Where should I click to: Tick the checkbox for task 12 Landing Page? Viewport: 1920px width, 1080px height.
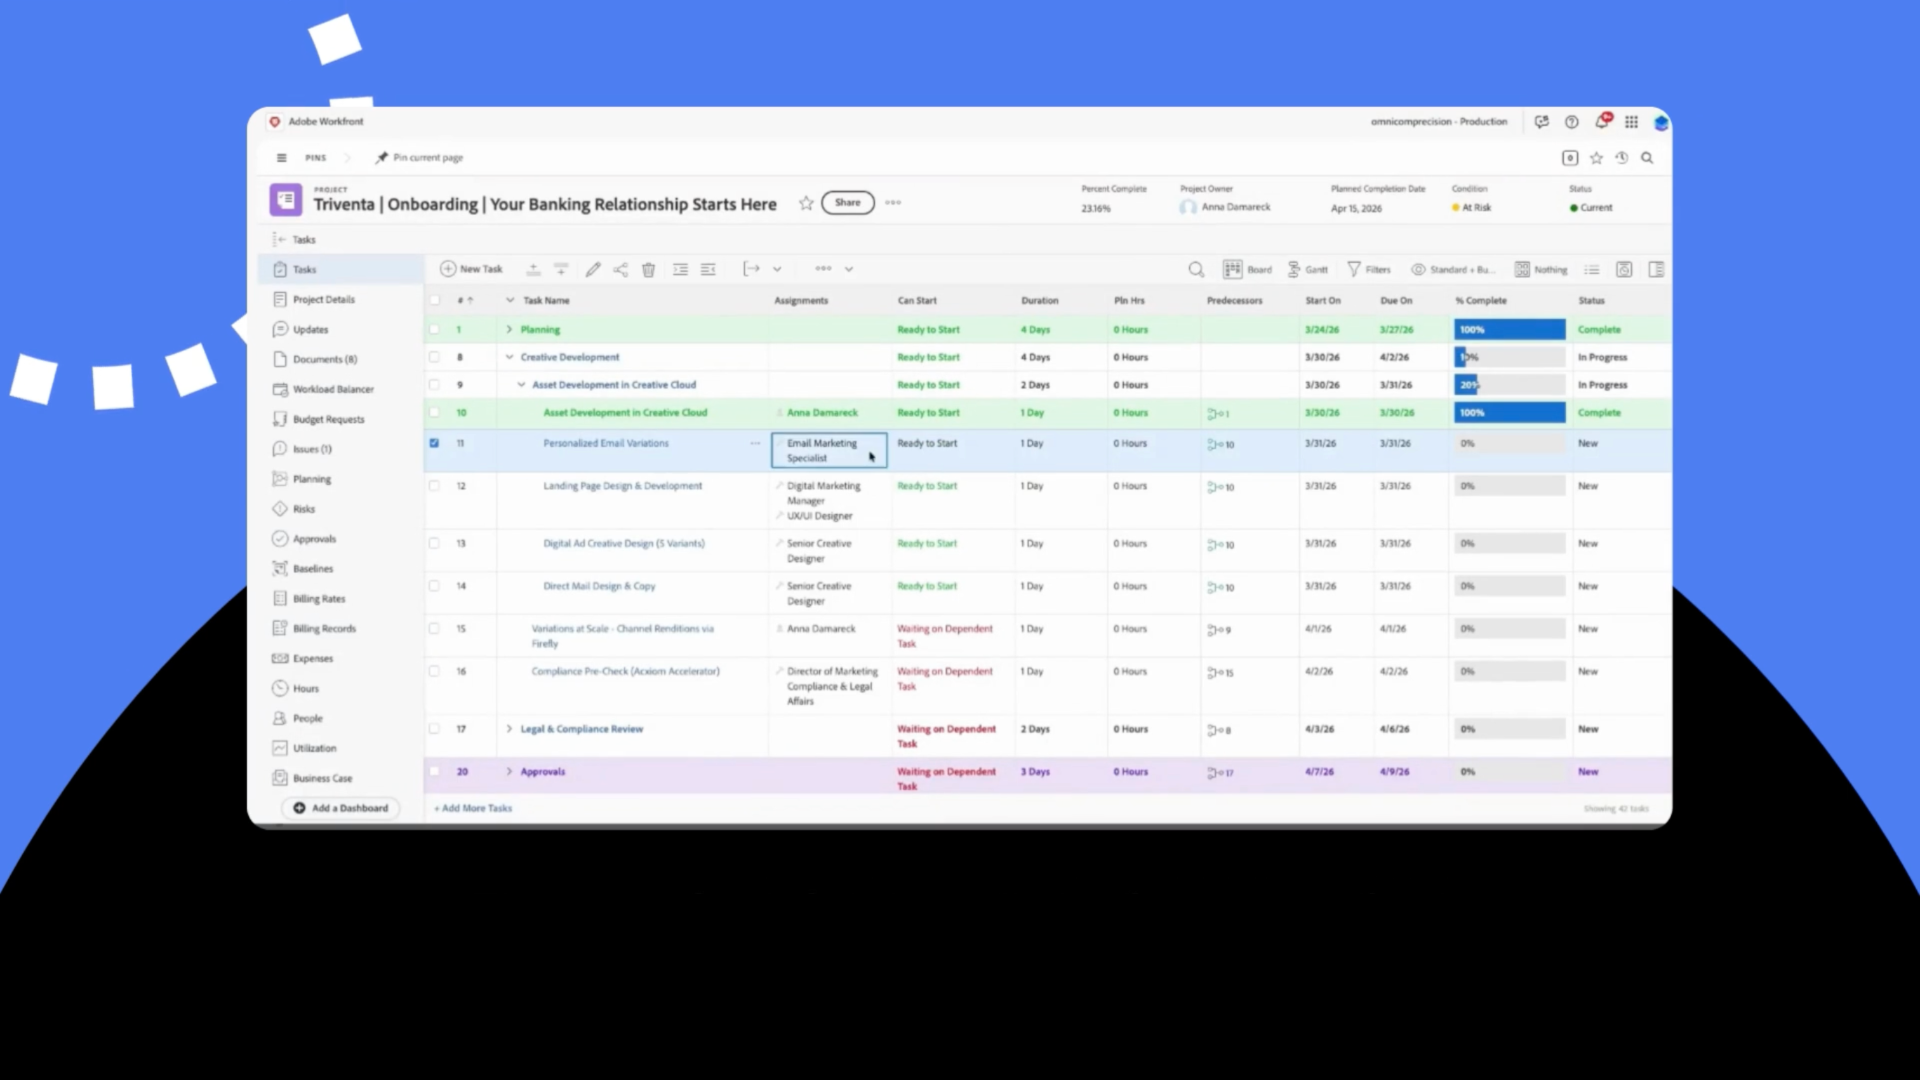(434, 486)
